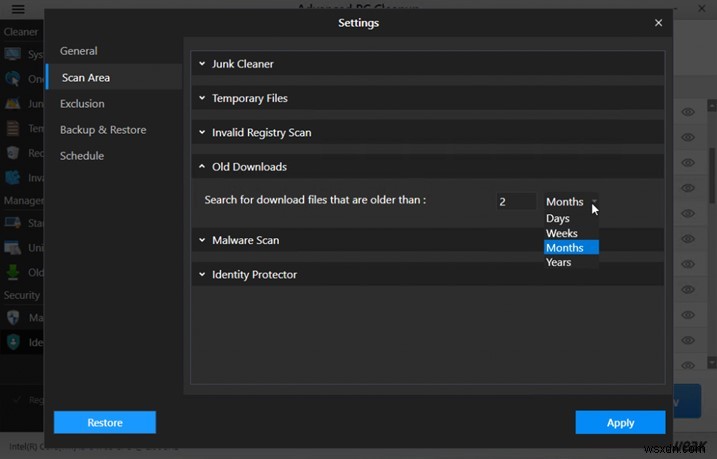Click the Junk Cleaner sidebar icon
717x459 pixels.
(13, 103)
